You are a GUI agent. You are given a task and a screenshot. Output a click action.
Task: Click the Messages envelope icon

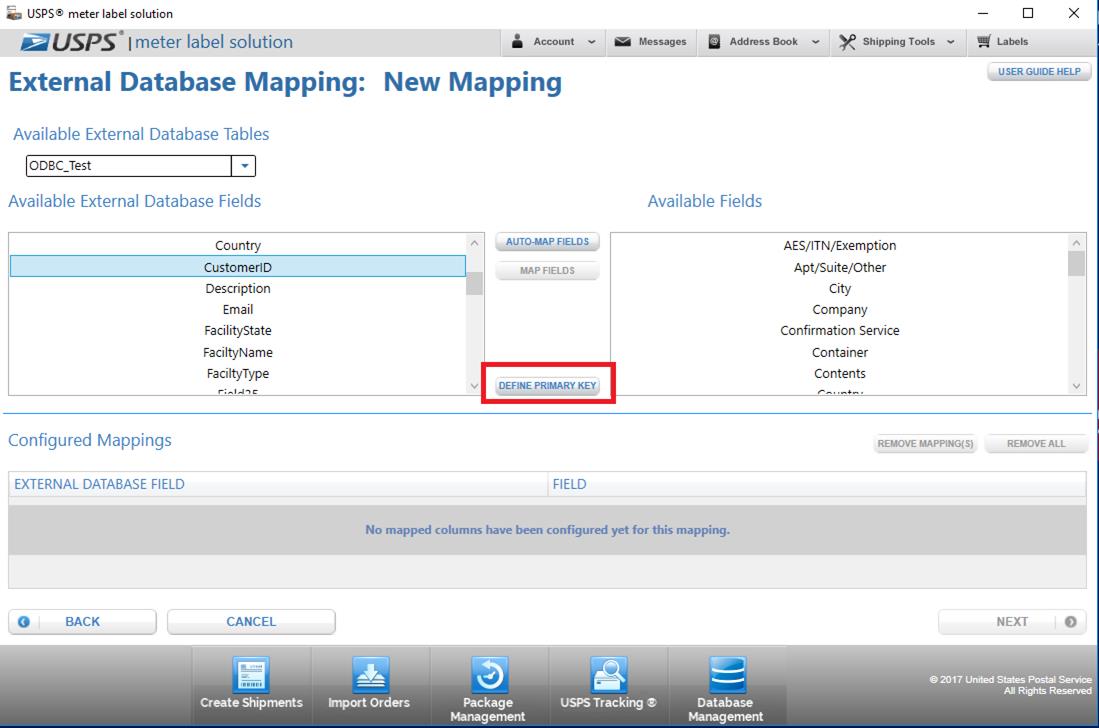[622, 42]
